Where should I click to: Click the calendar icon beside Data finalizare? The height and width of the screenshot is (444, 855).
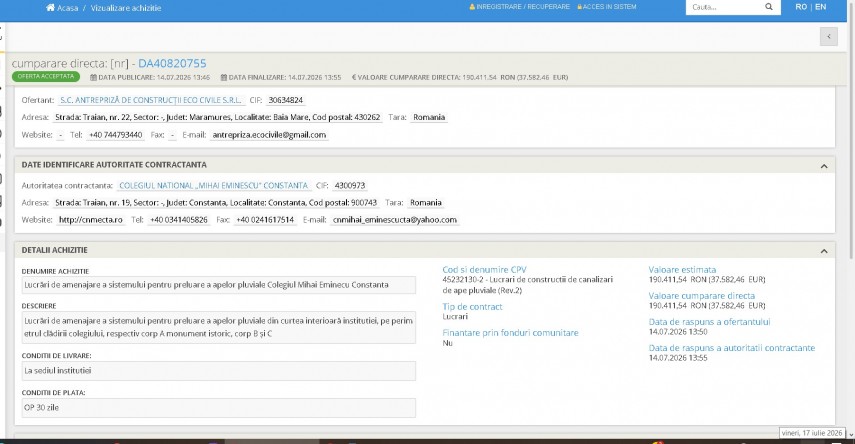tap(224, 77)
